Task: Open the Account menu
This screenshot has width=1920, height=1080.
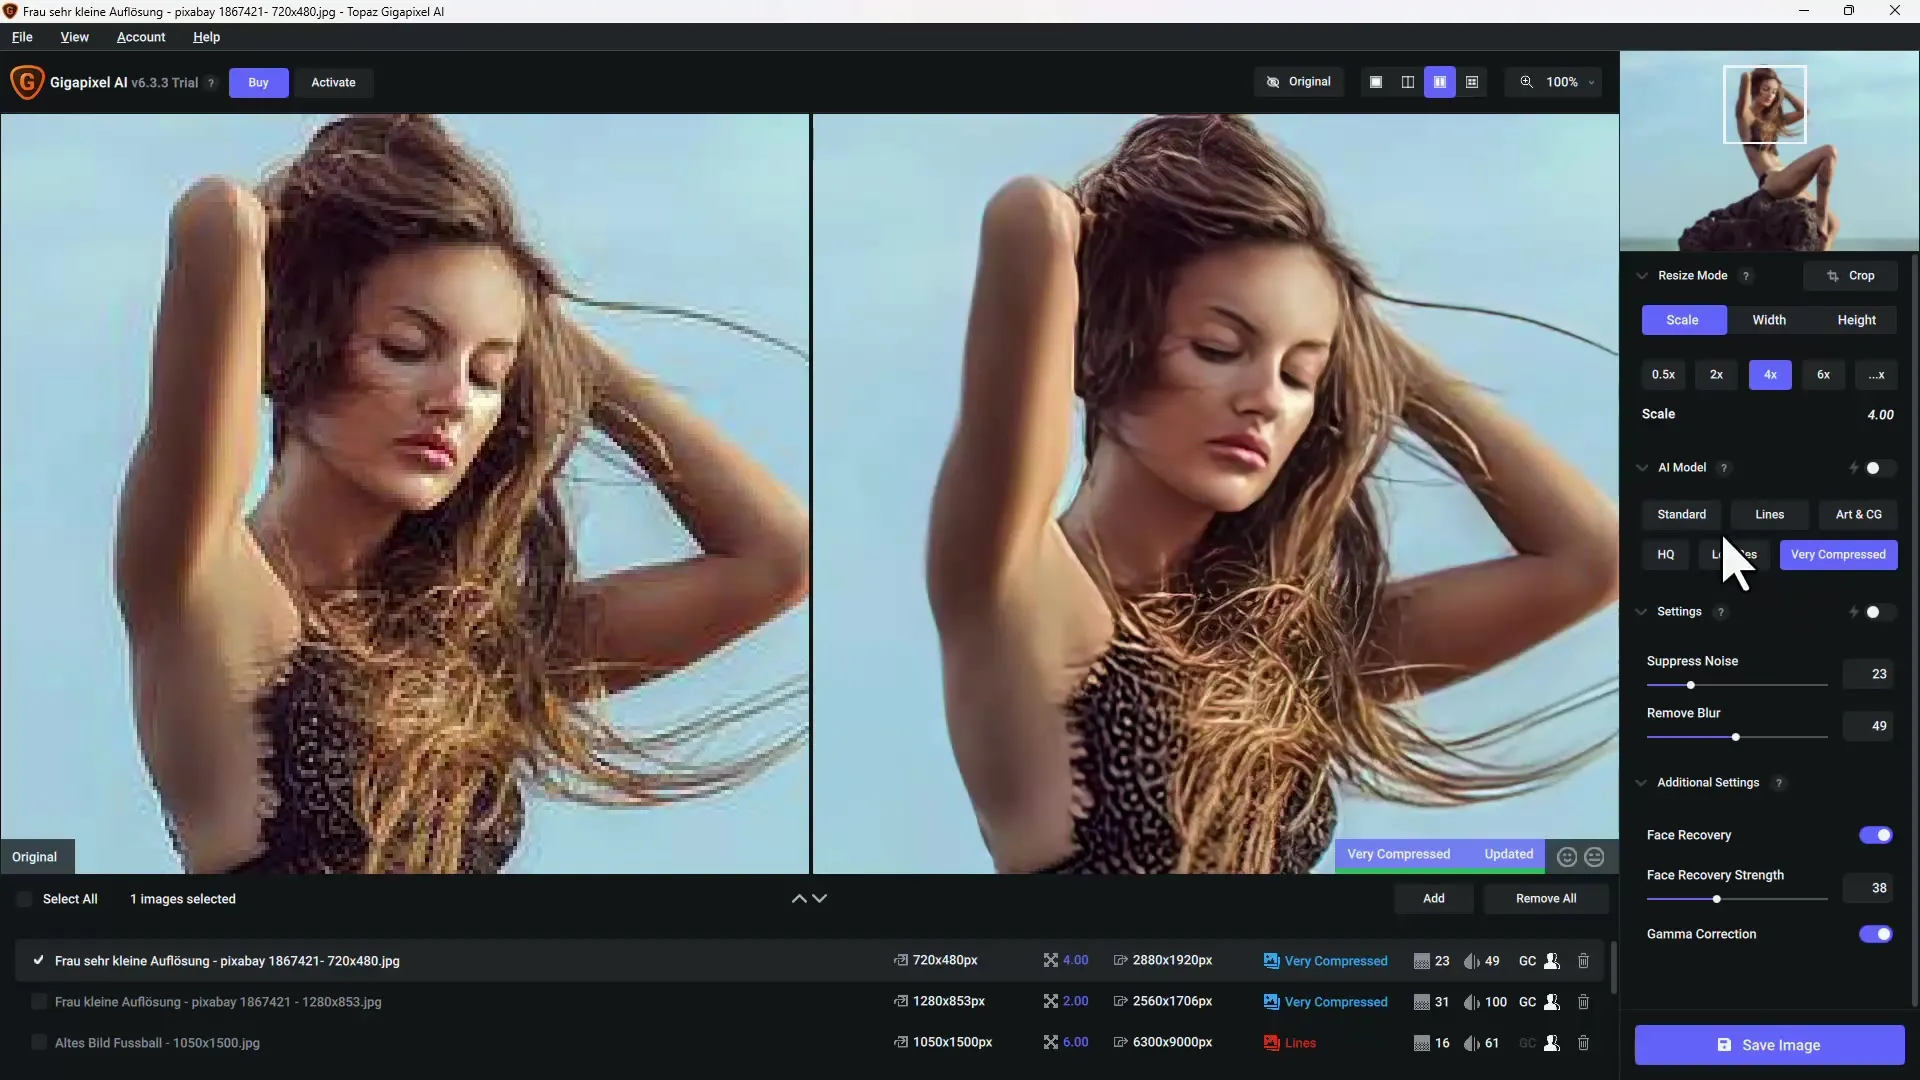Action: pos(141,36)
